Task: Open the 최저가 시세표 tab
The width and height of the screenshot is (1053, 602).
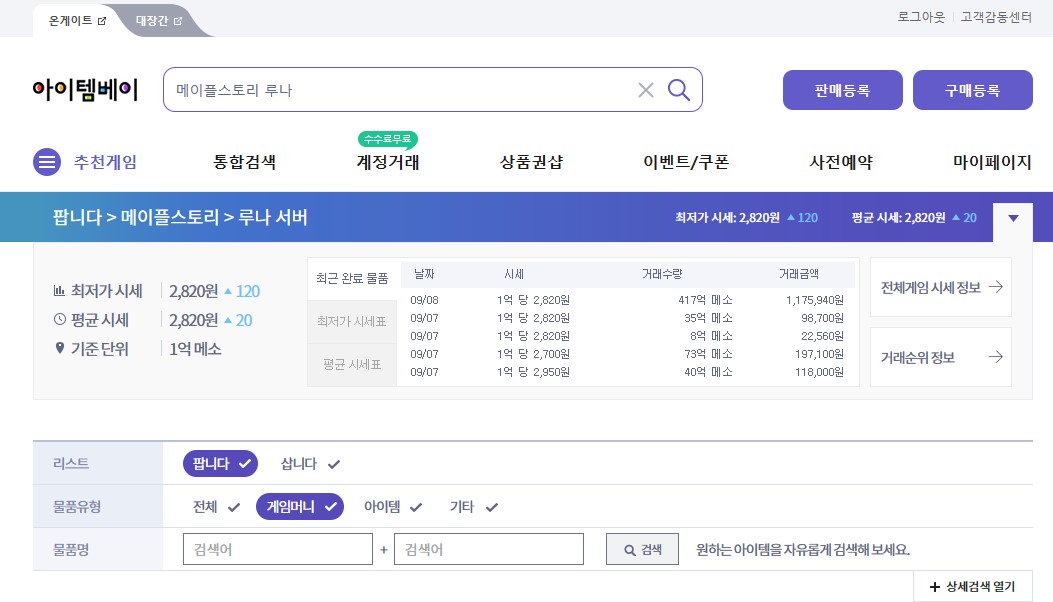Action: point(352,322)
